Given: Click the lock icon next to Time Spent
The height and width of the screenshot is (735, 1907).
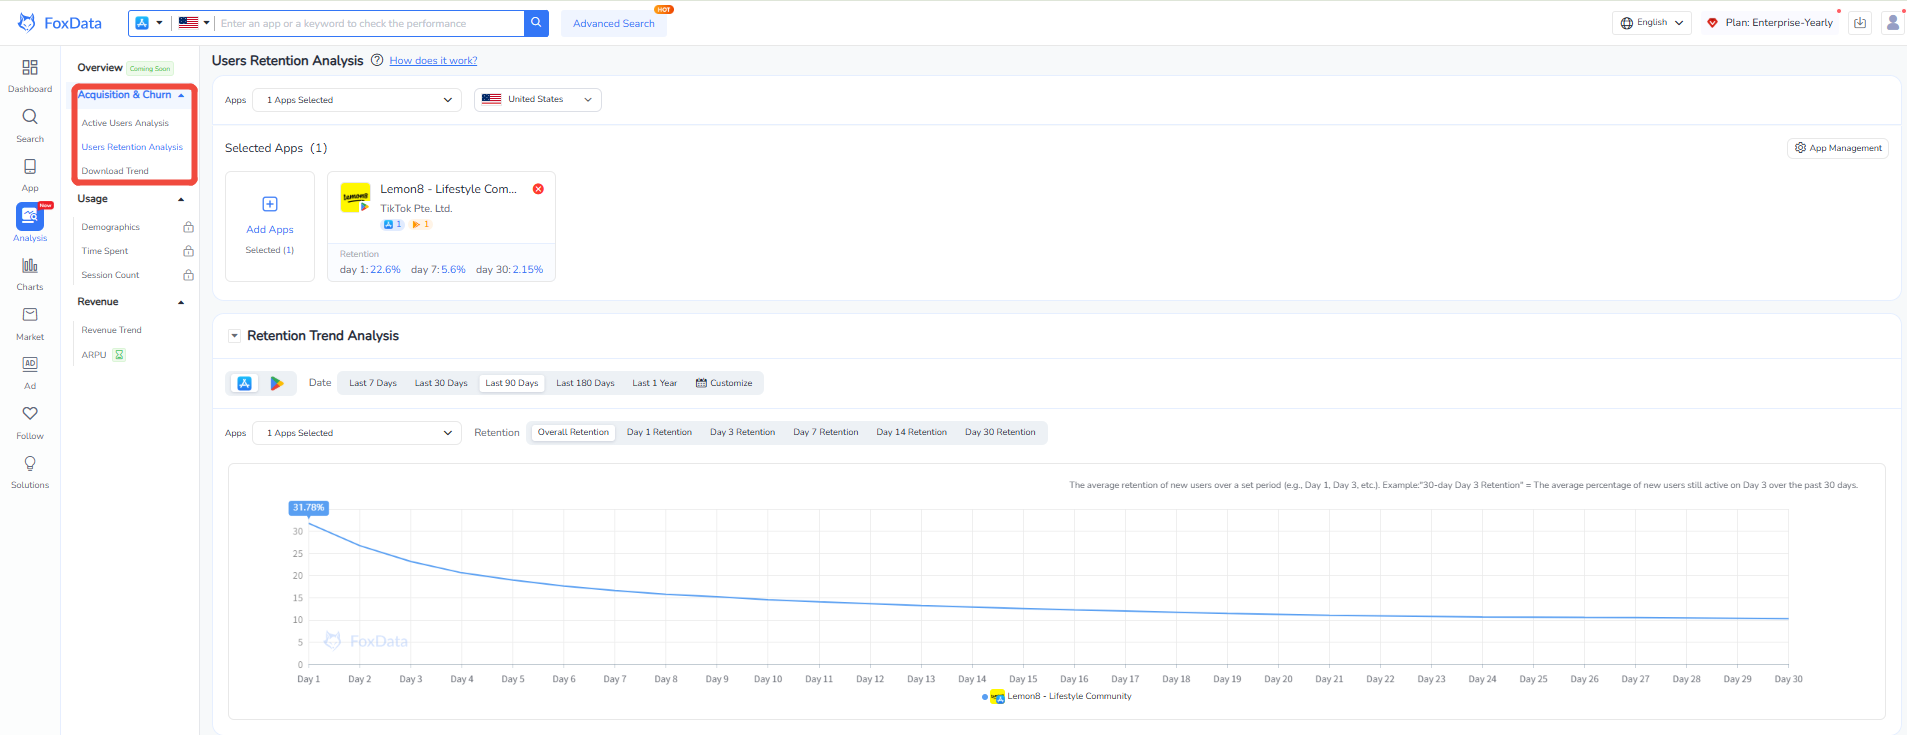Looking at the screenshot, I should coord(188,251).
